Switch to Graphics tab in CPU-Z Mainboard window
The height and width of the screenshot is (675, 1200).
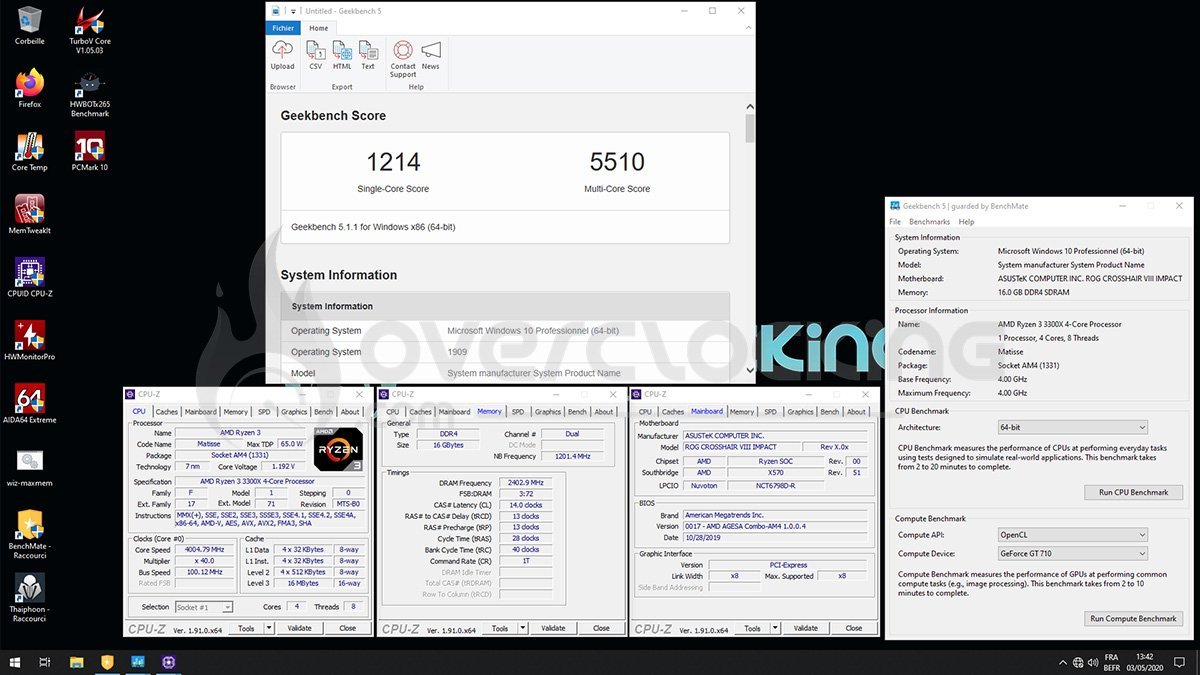pos(800,412)
